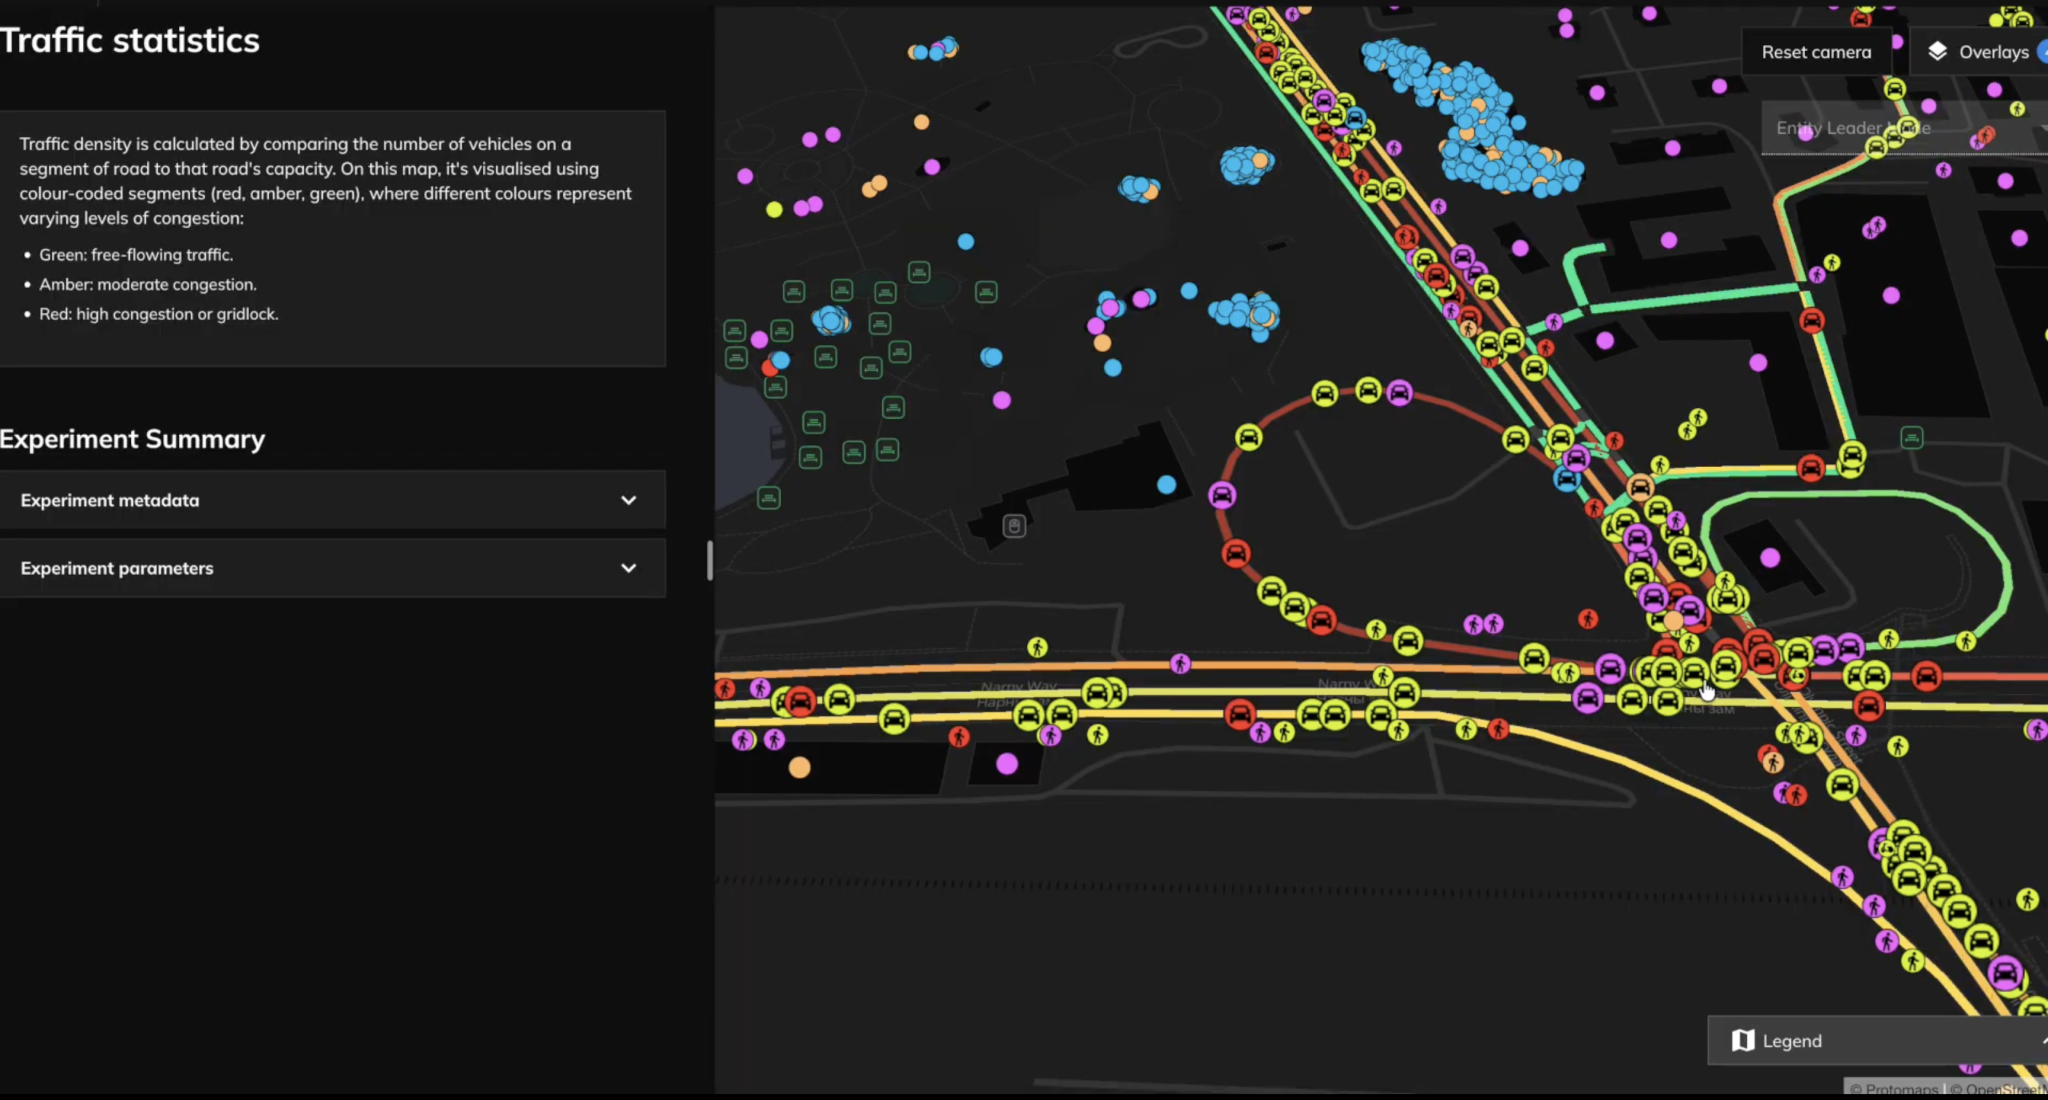The image size is (2048, 1100).
Task: Click the blue Overlays count badge
Action: [x=2042, y=52]
